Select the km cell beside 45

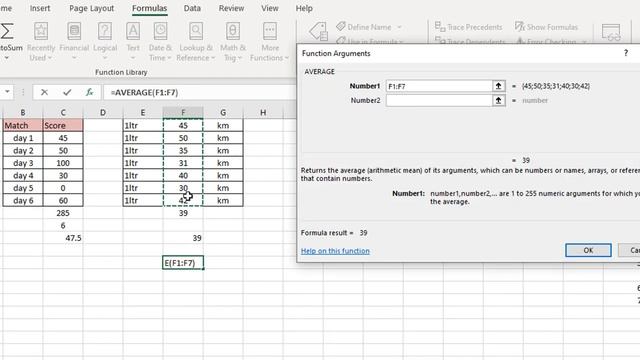(223, 125)
